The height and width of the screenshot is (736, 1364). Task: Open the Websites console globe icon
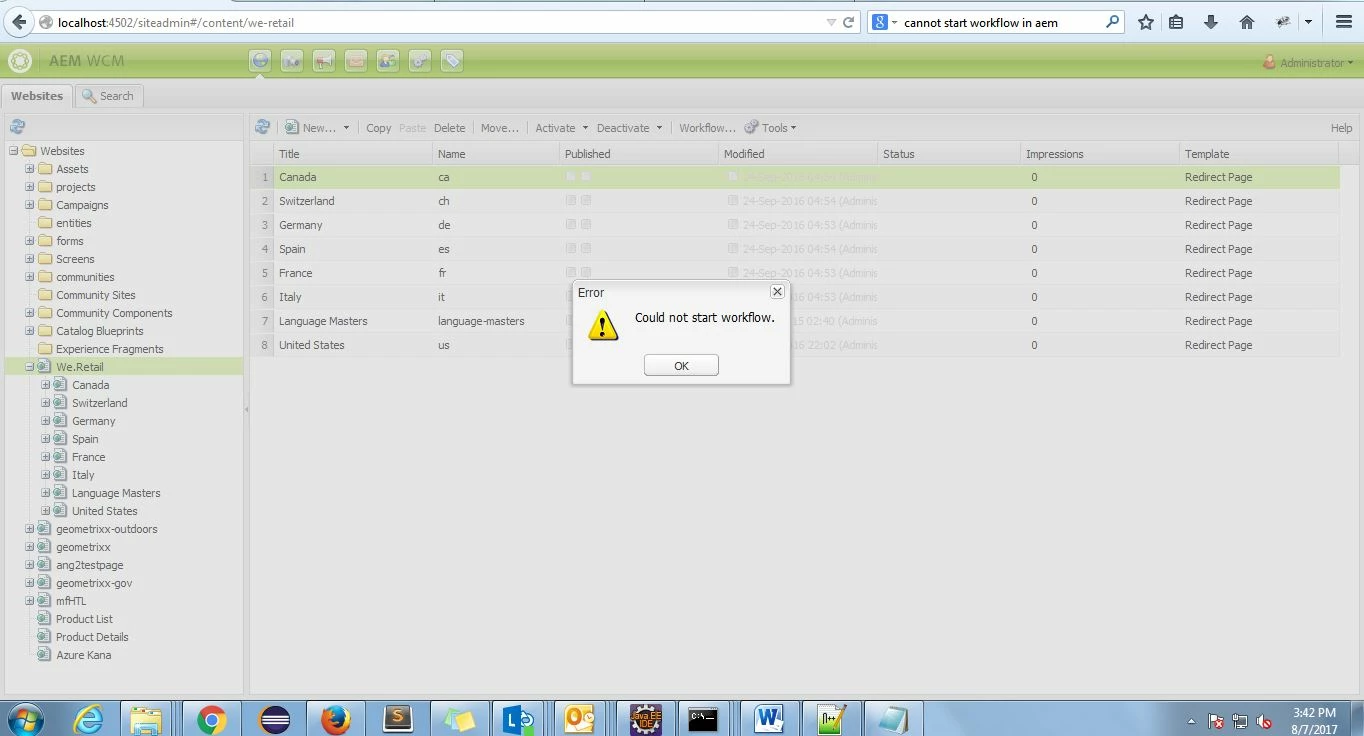[x=260, y=61]
